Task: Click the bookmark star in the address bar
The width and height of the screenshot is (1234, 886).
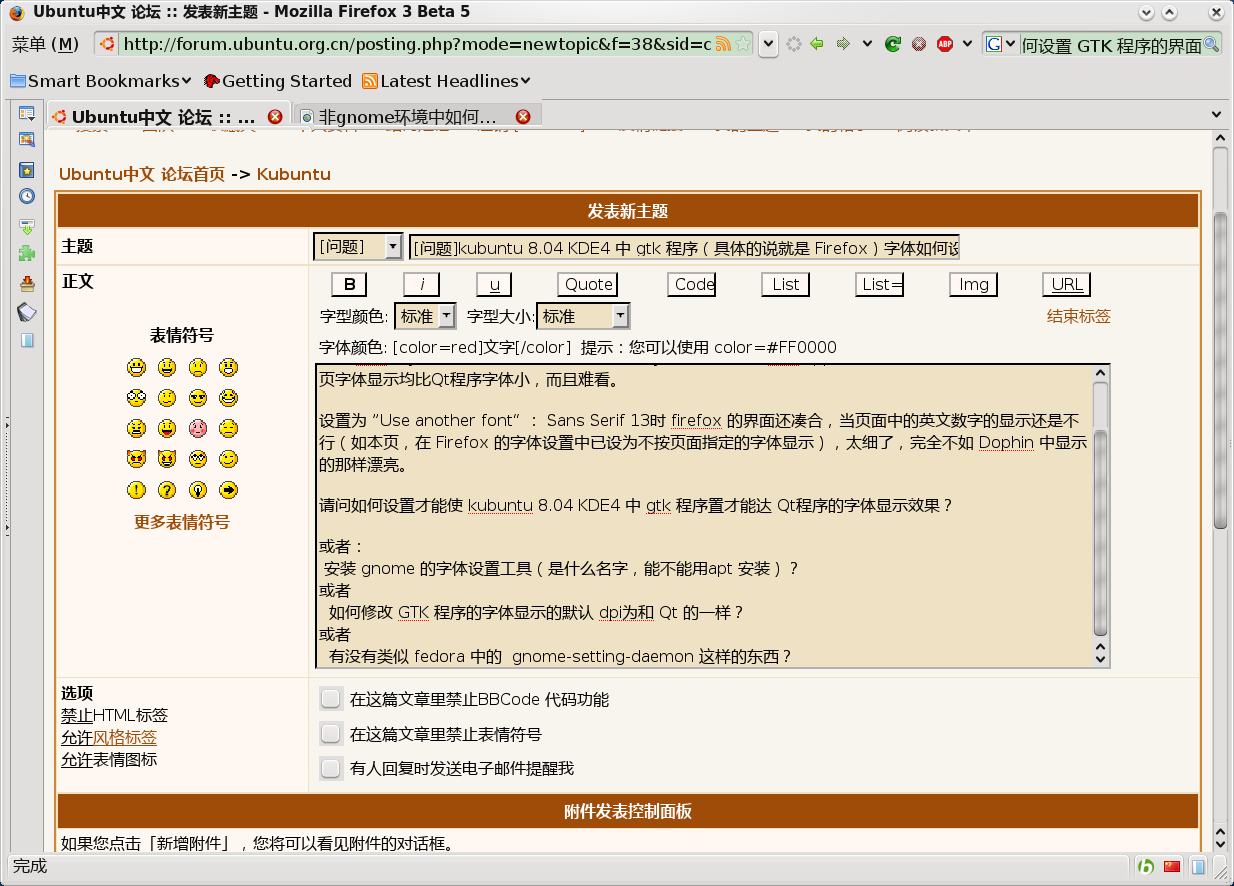Action: [x=742, y=44]
